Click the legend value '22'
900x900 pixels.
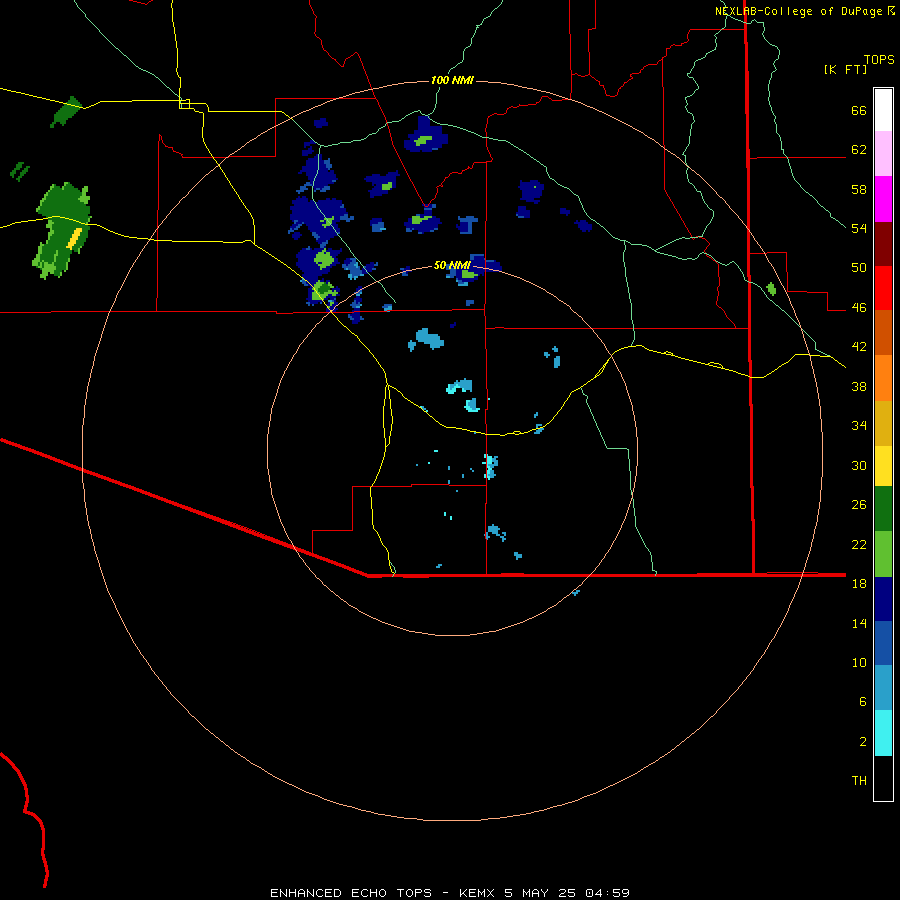(859, 545)
